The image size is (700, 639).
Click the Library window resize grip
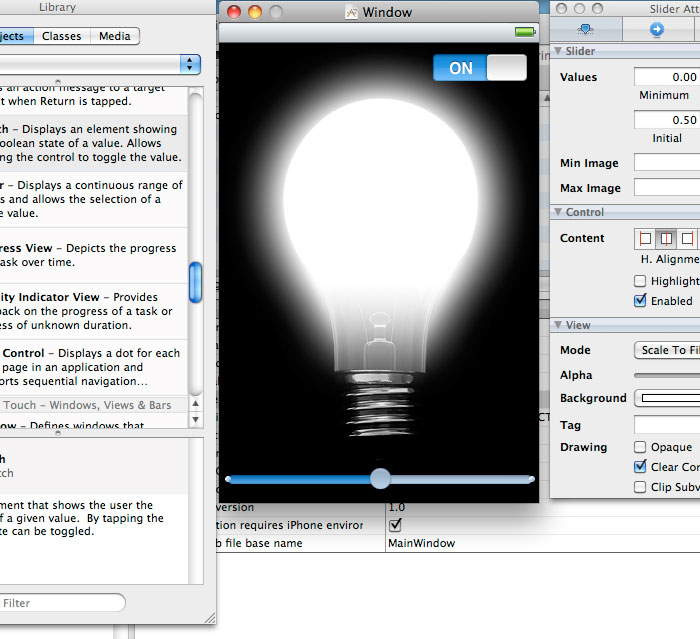coord(210,618)
